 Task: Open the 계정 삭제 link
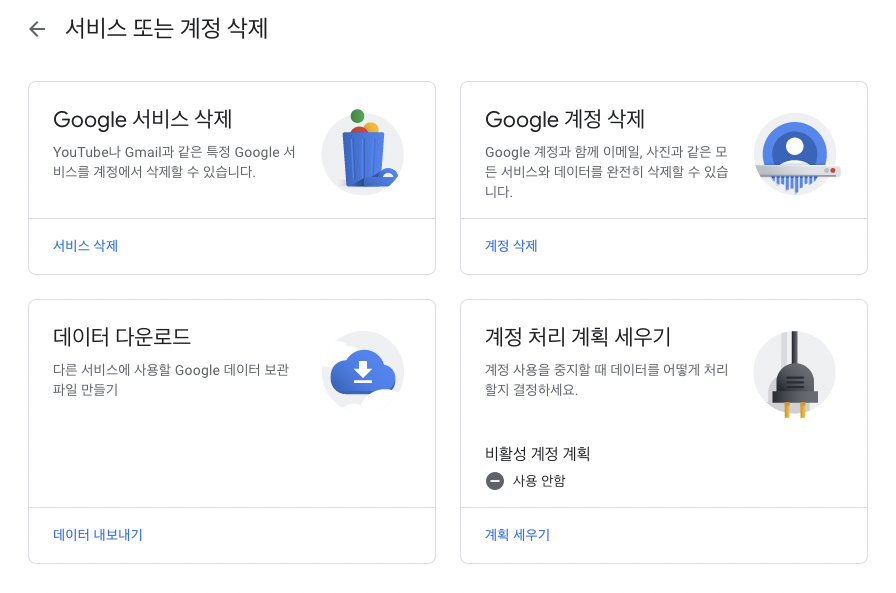(511, 246)
